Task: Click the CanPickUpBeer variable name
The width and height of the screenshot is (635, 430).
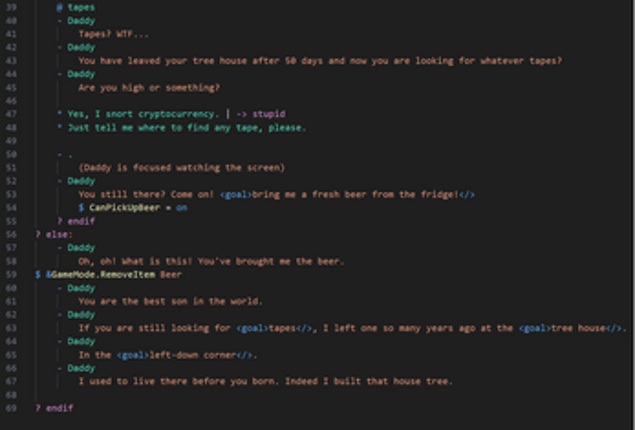Action: [x=125, y=208]
